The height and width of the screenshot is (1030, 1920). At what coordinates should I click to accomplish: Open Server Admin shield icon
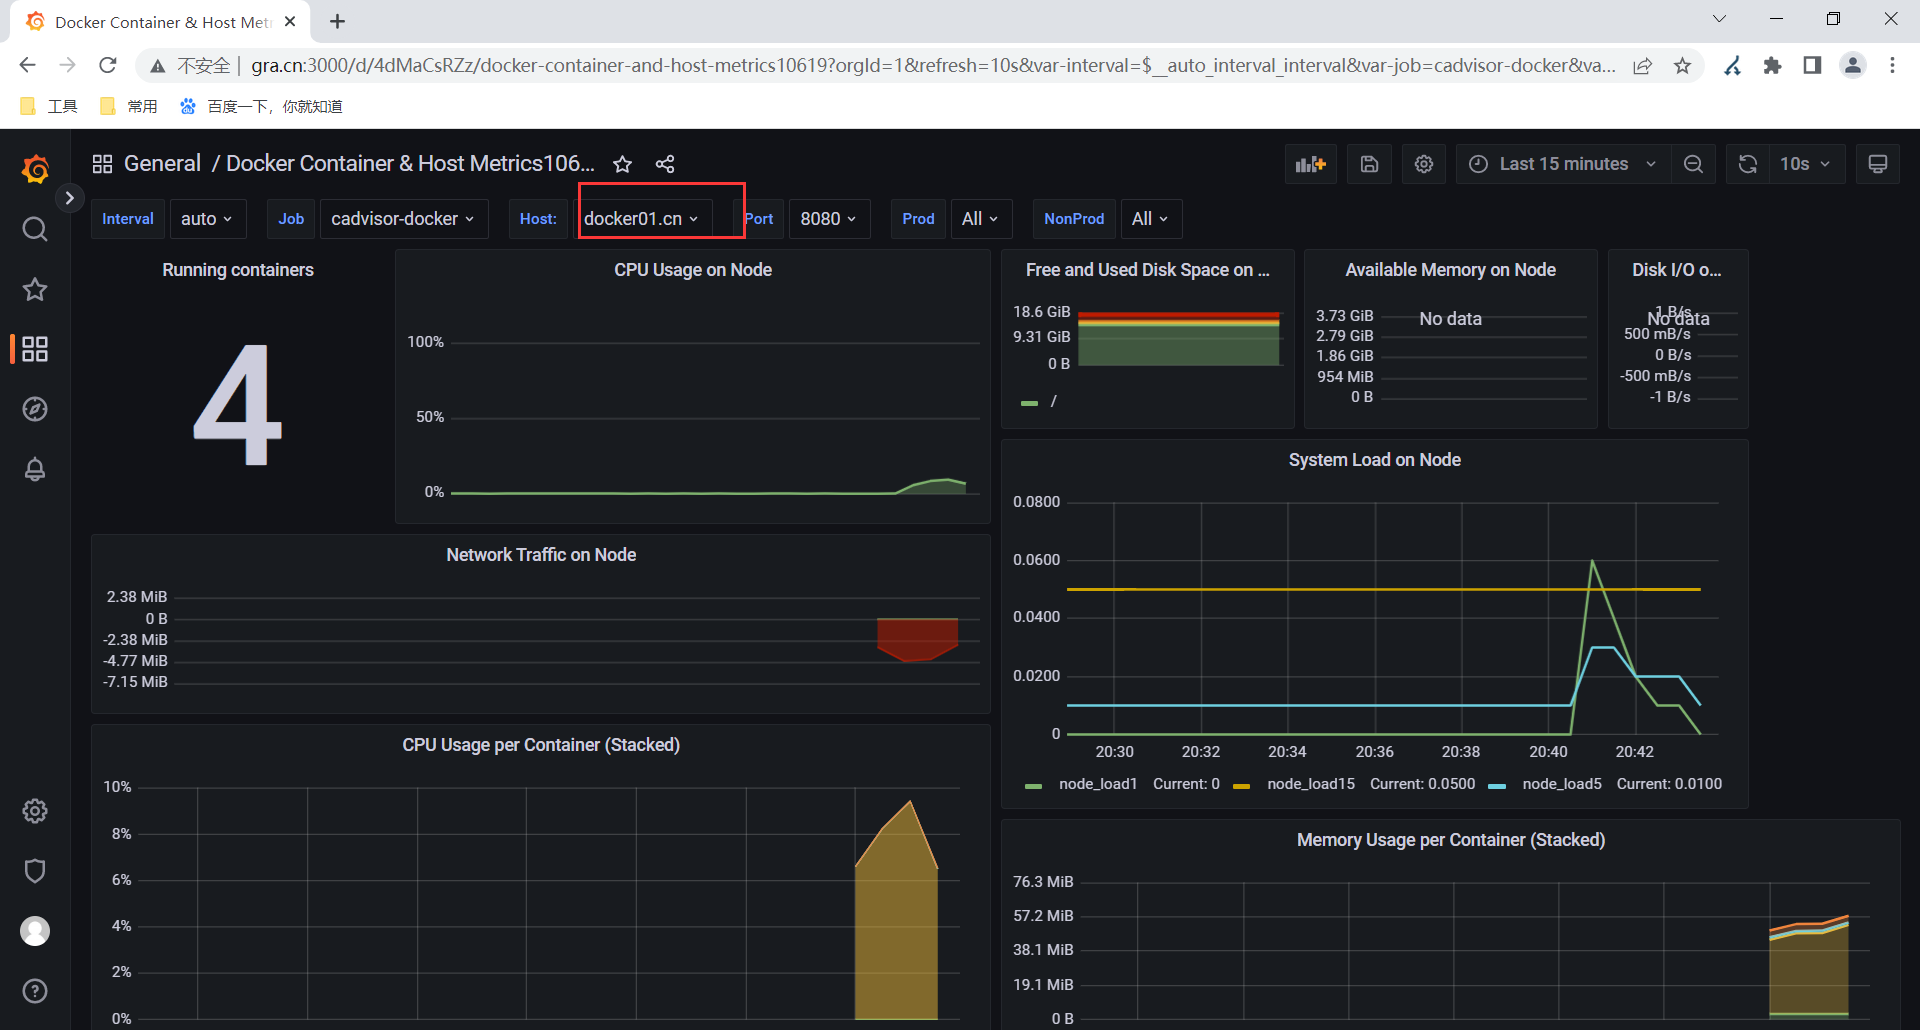click(35, 871)
